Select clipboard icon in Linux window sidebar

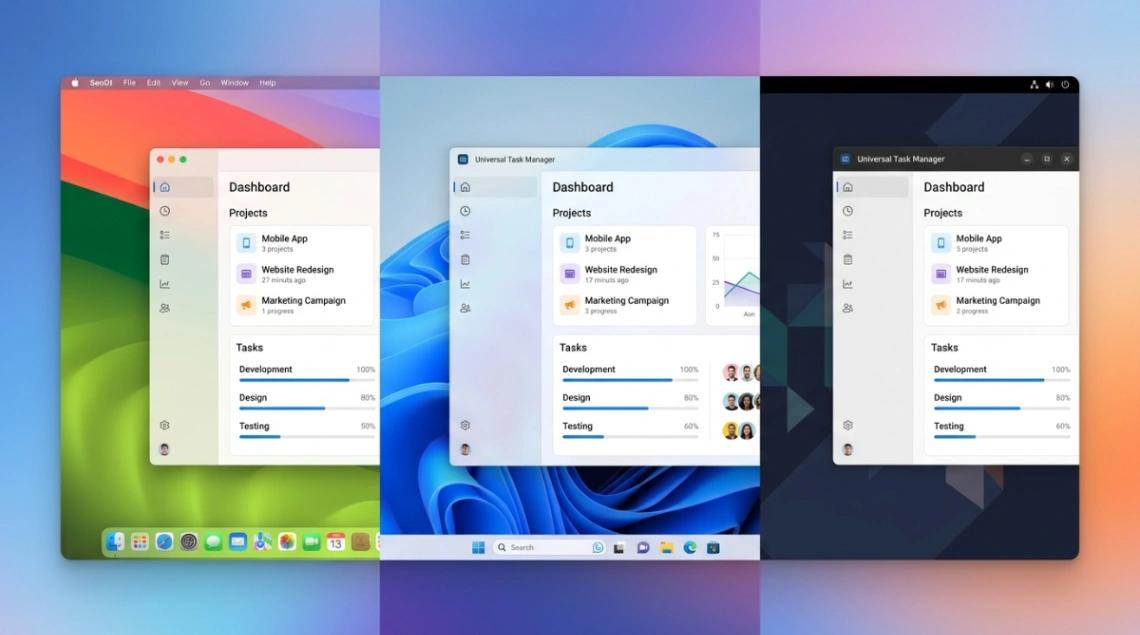click(x=848, y=260)
